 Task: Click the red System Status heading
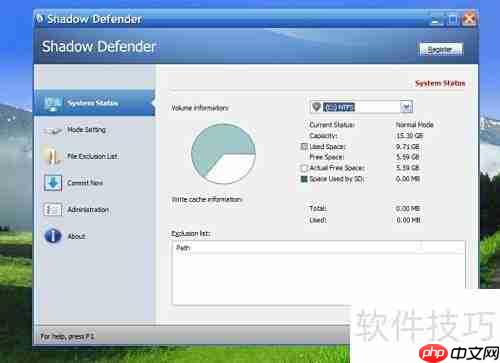pos(440,83)
